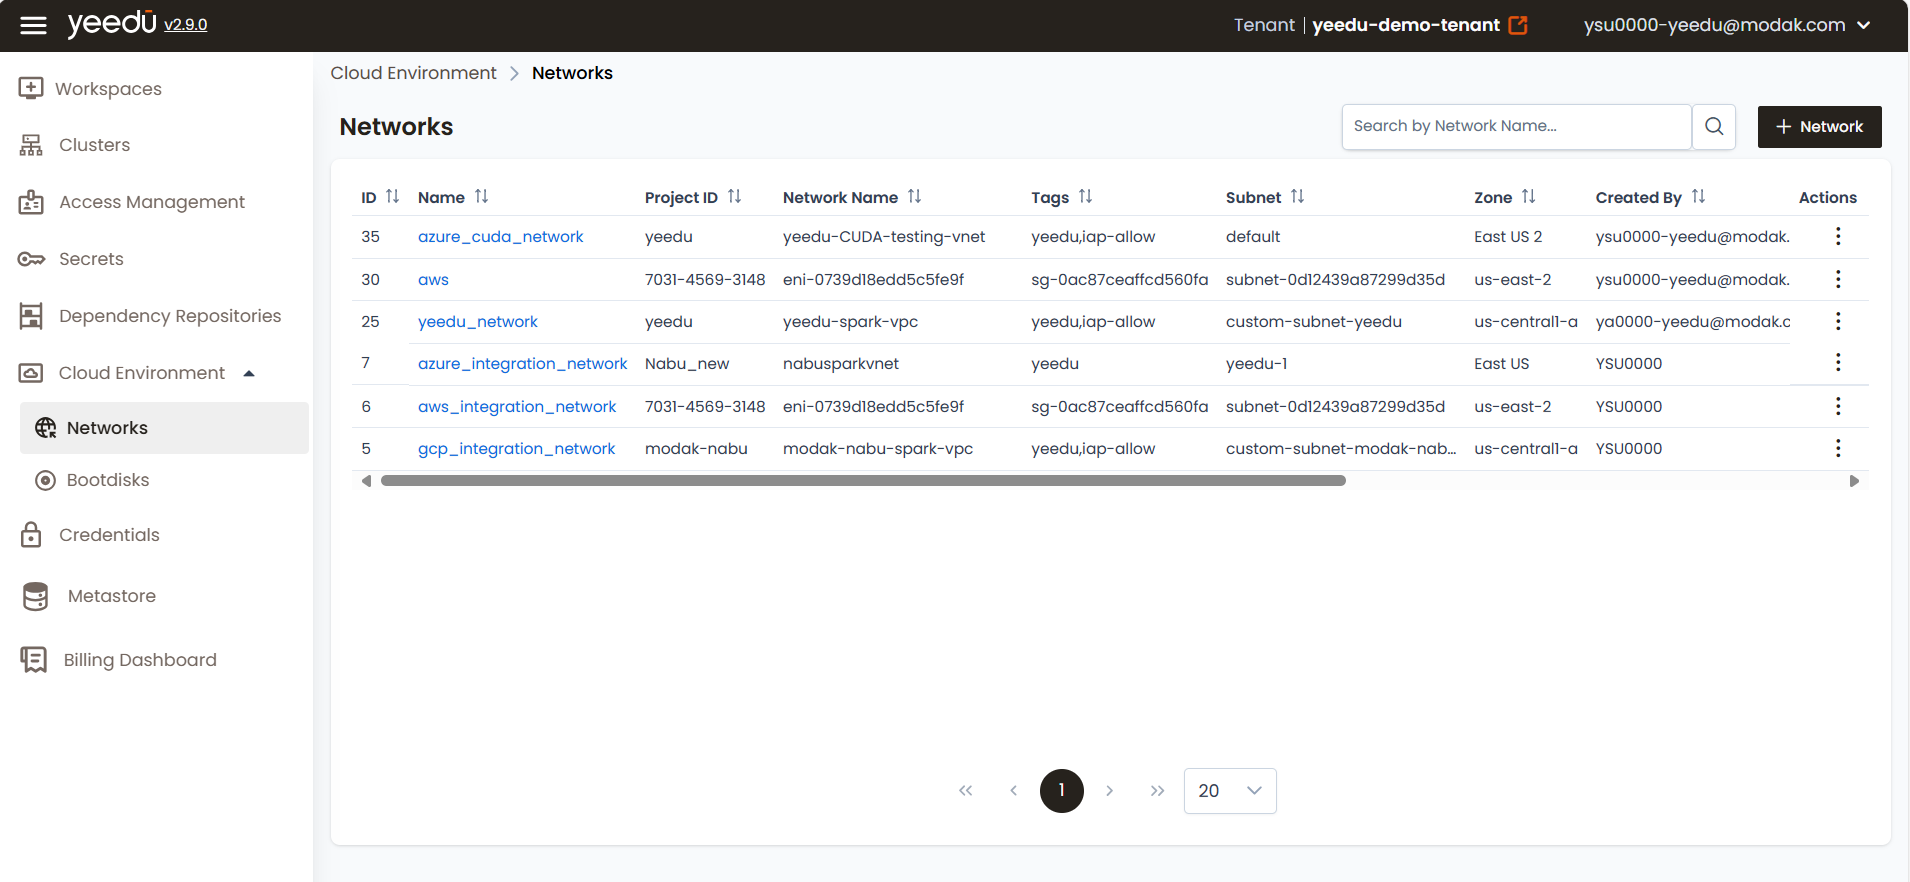Open Workspaces from the sidebar
Viewport: 1910px width, 882px height.
108,89
